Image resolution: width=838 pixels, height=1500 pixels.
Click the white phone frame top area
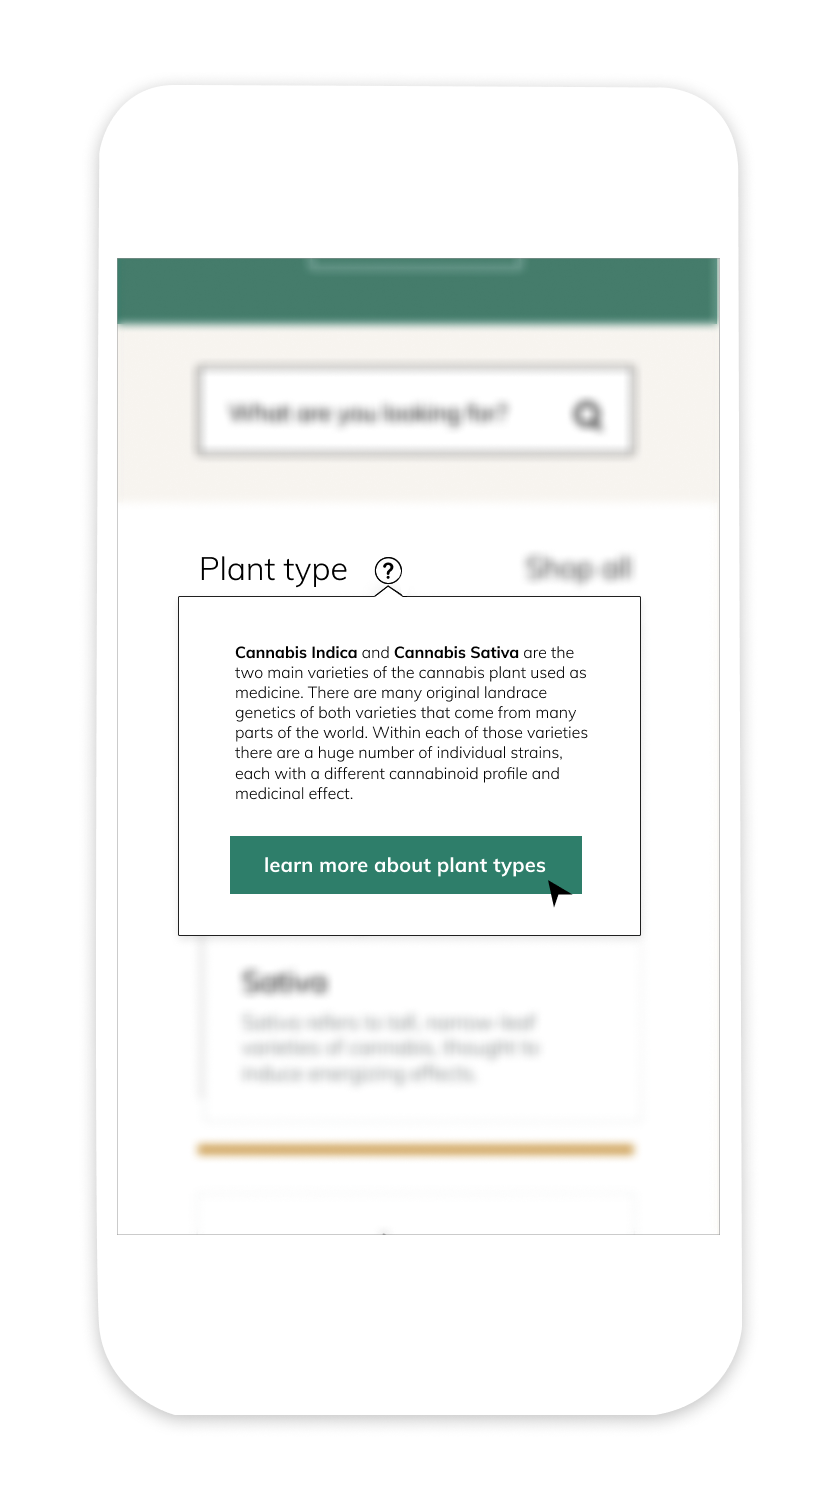418,170
